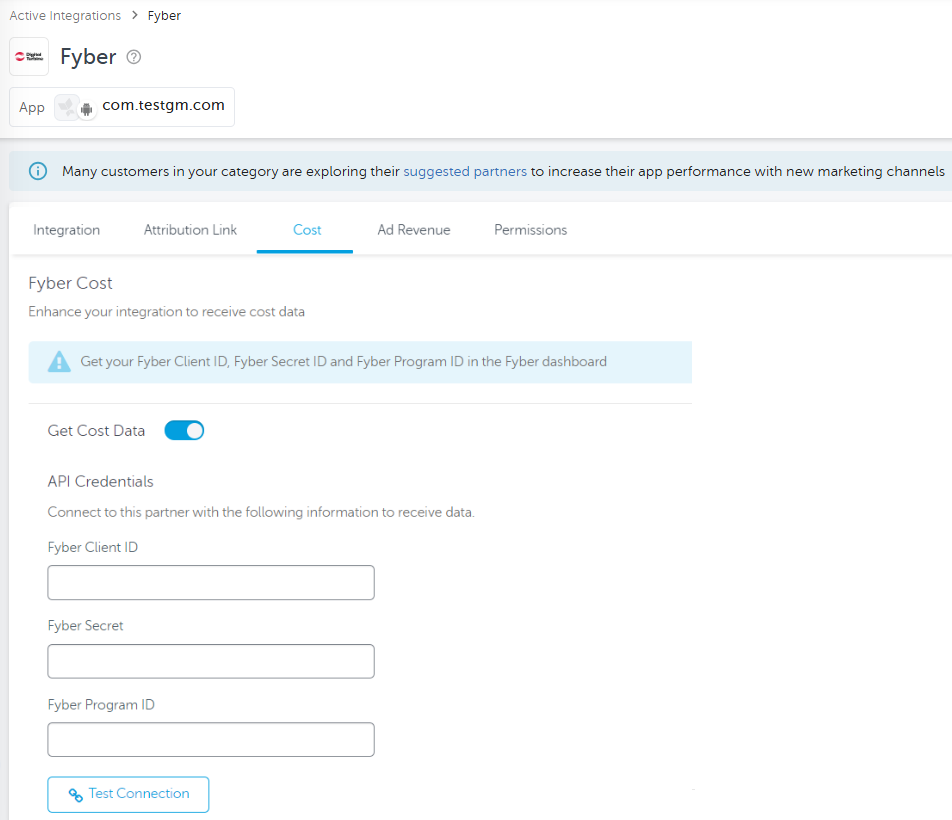952x820 pixels.
Task: Open the Integration tab
Action: (67, 230)
